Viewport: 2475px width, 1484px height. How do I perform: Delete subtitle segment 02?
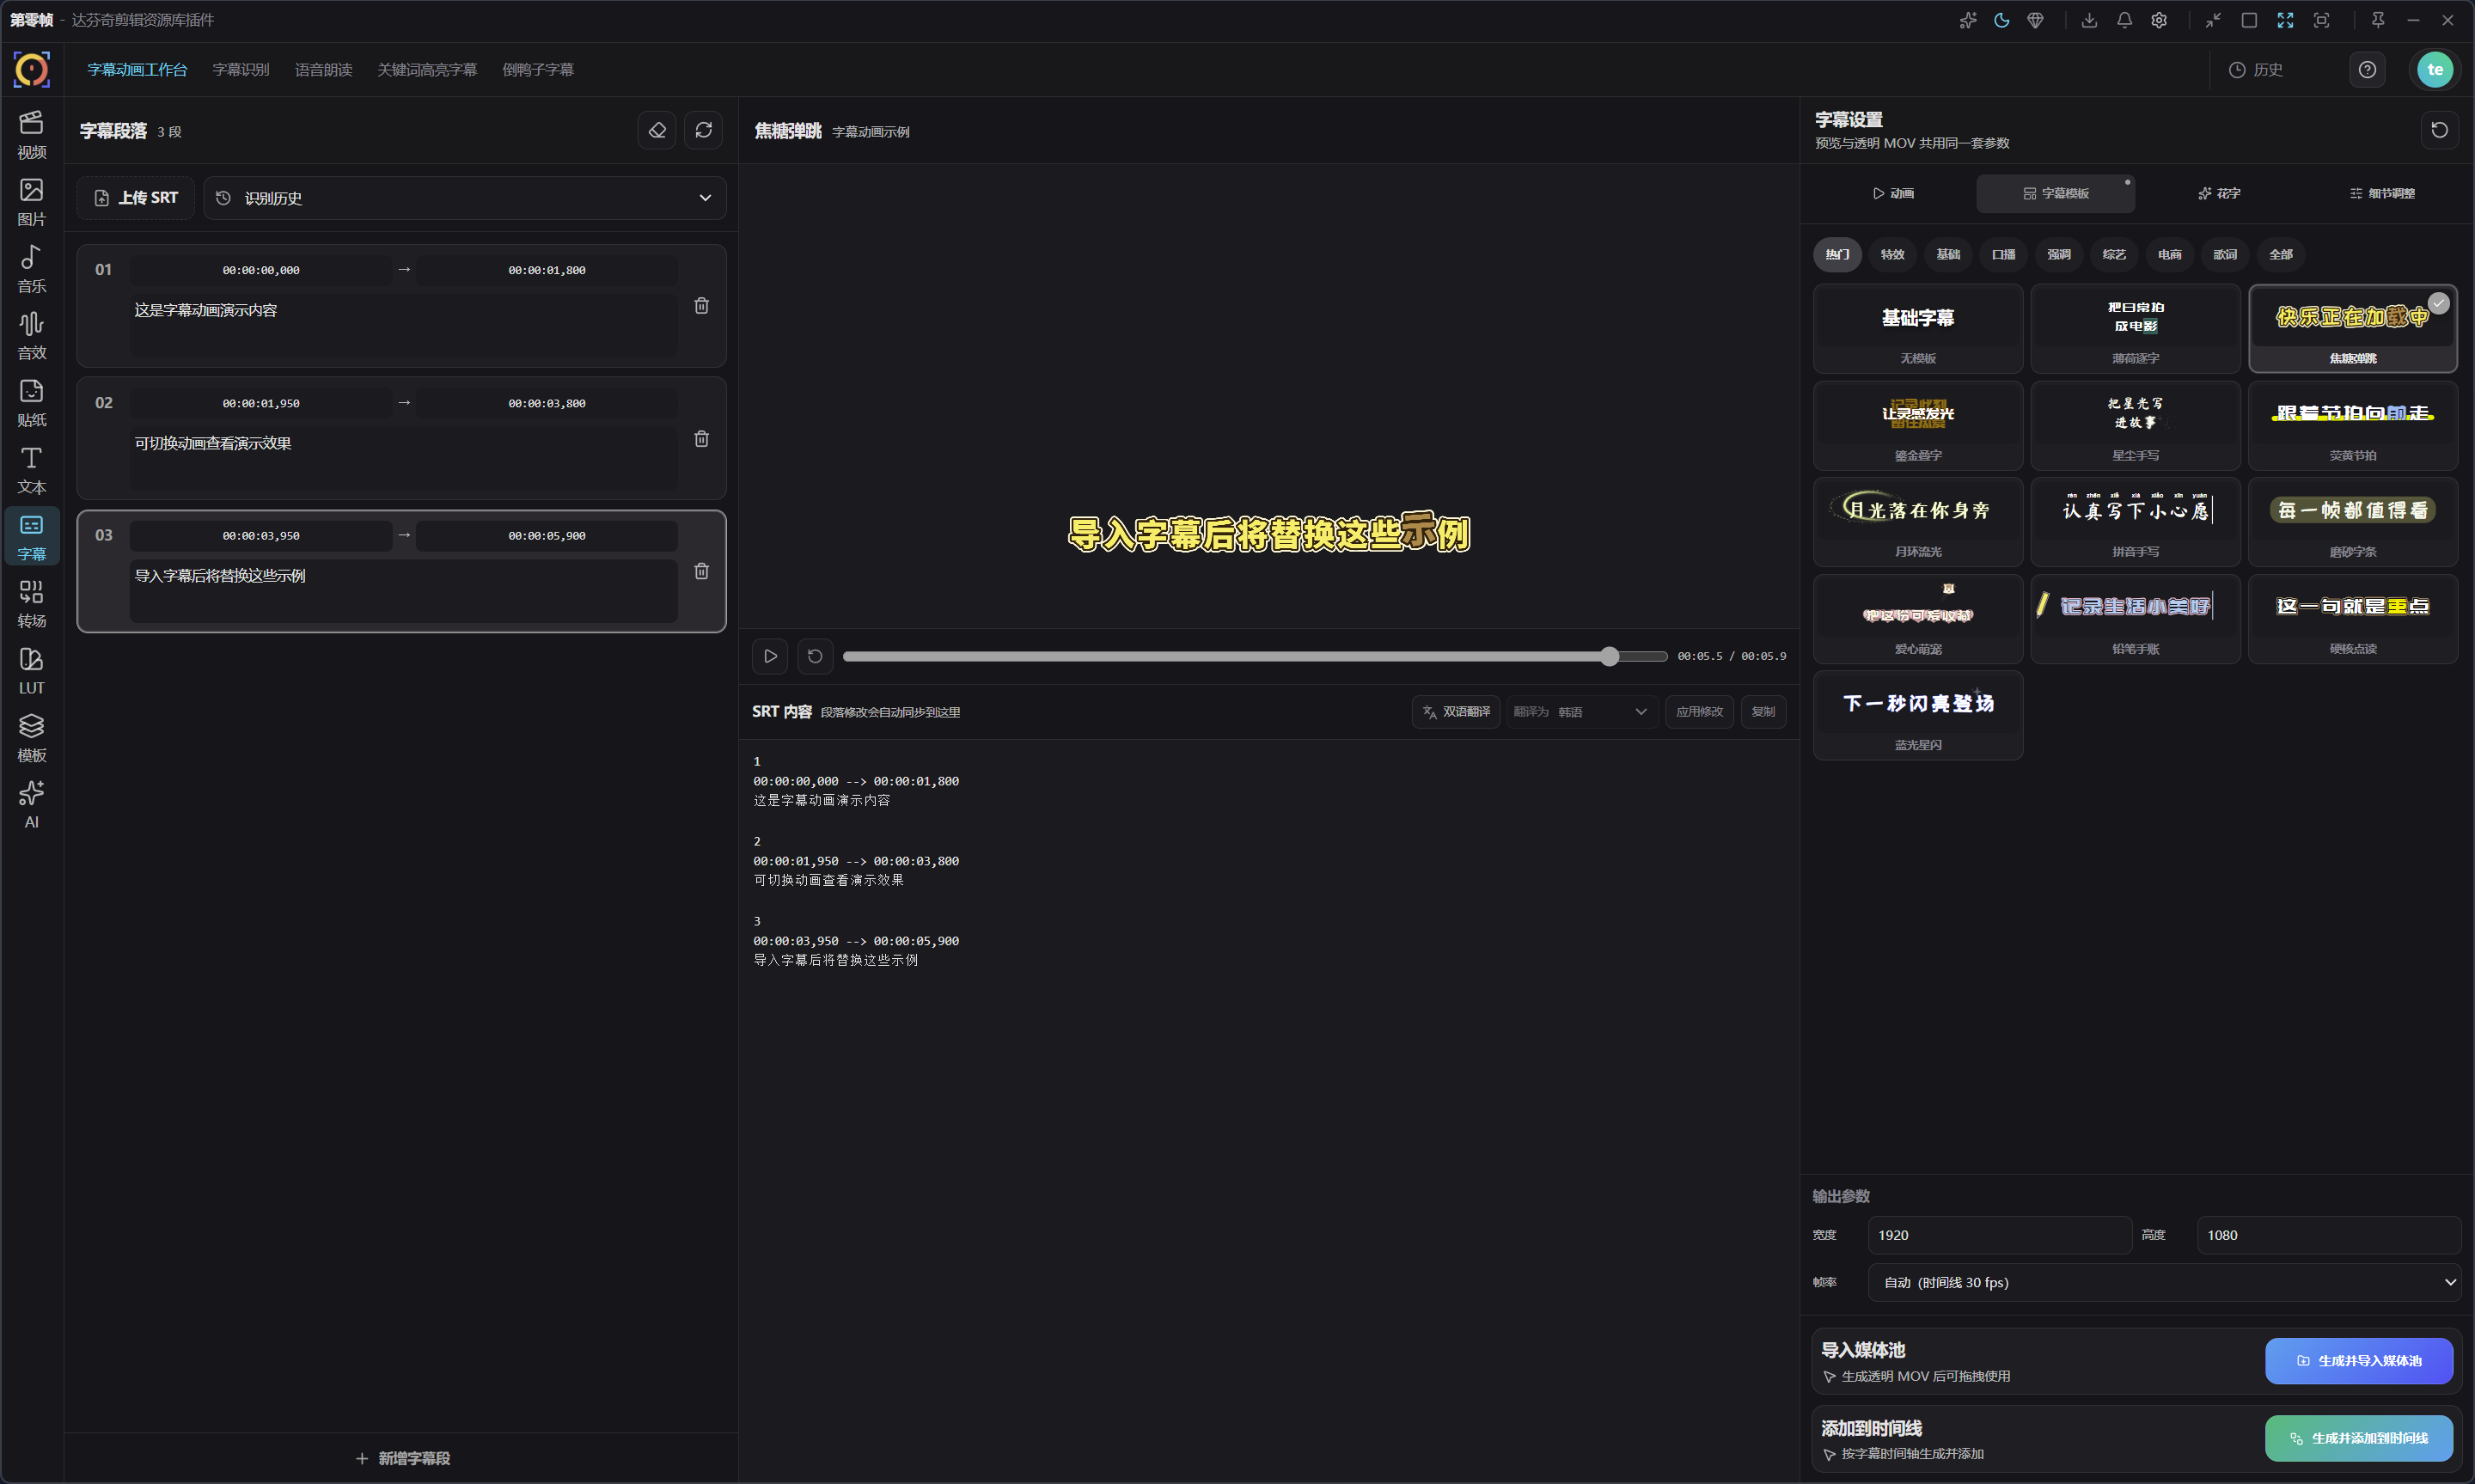[x=702, y=439]
